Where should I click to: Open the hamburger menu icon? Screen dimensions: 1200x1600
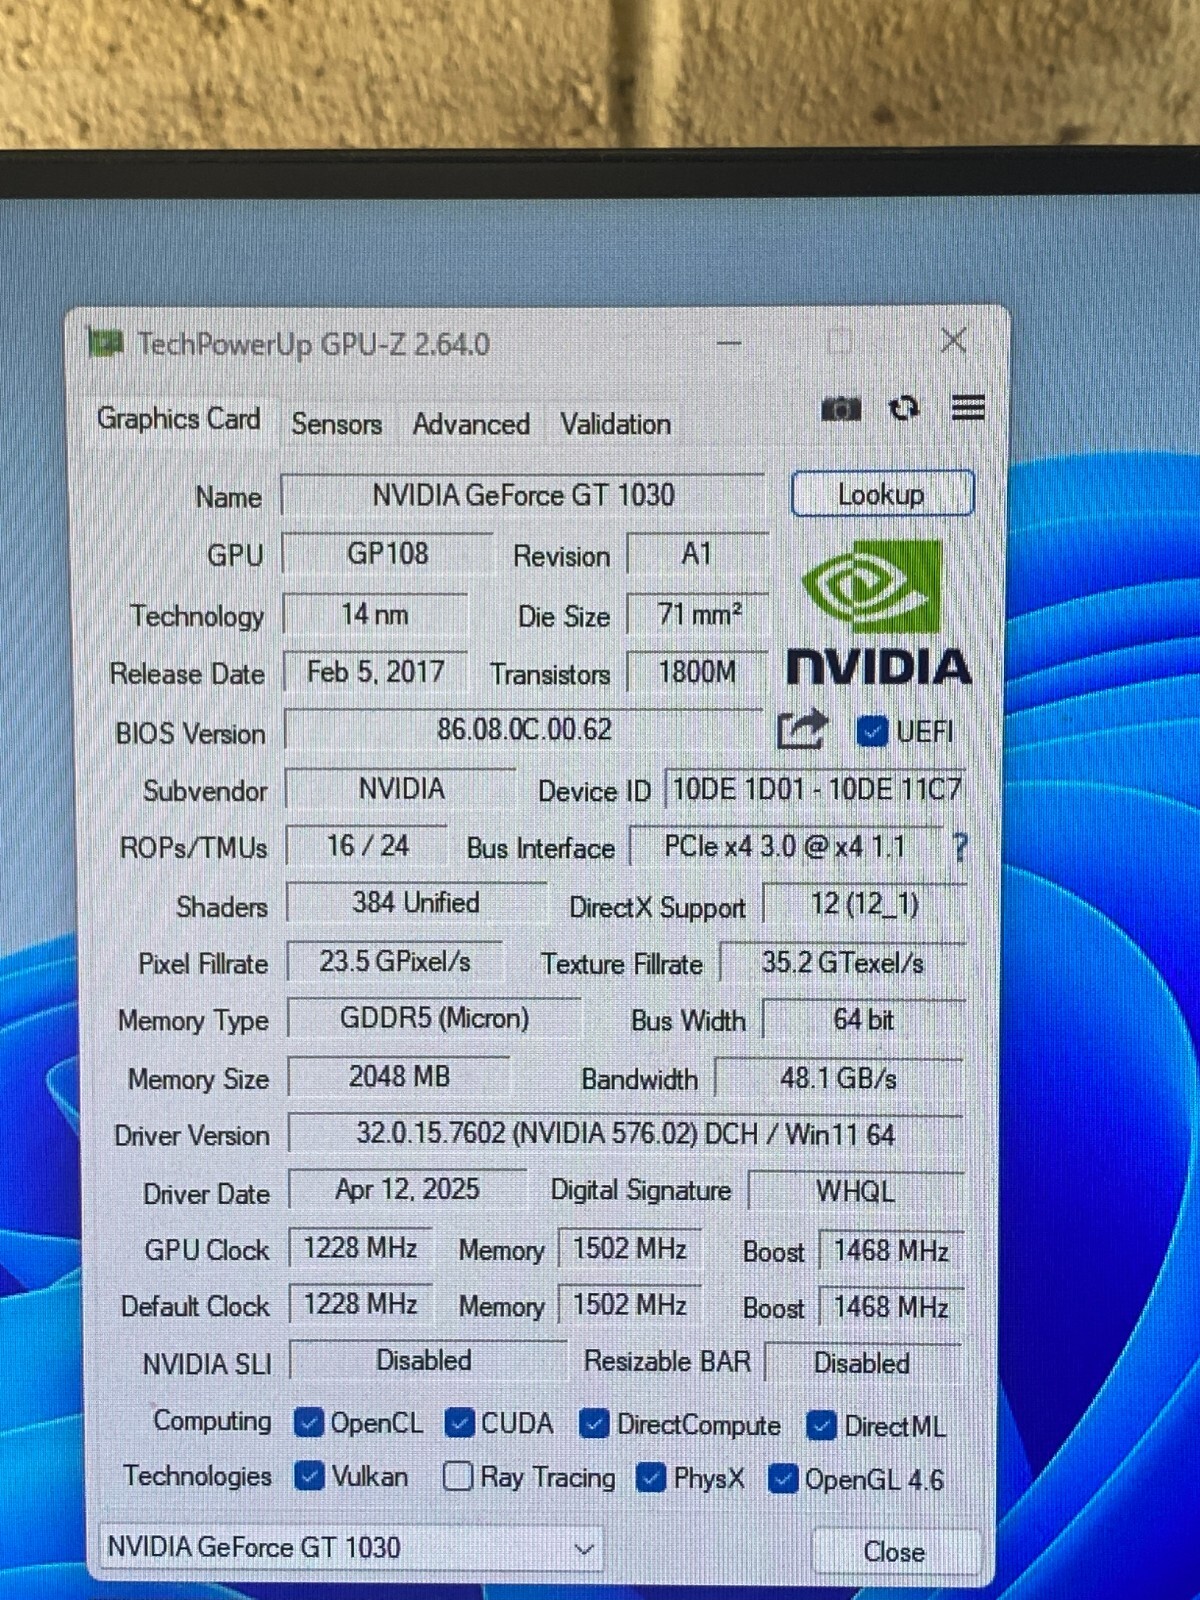click(967, 407)
